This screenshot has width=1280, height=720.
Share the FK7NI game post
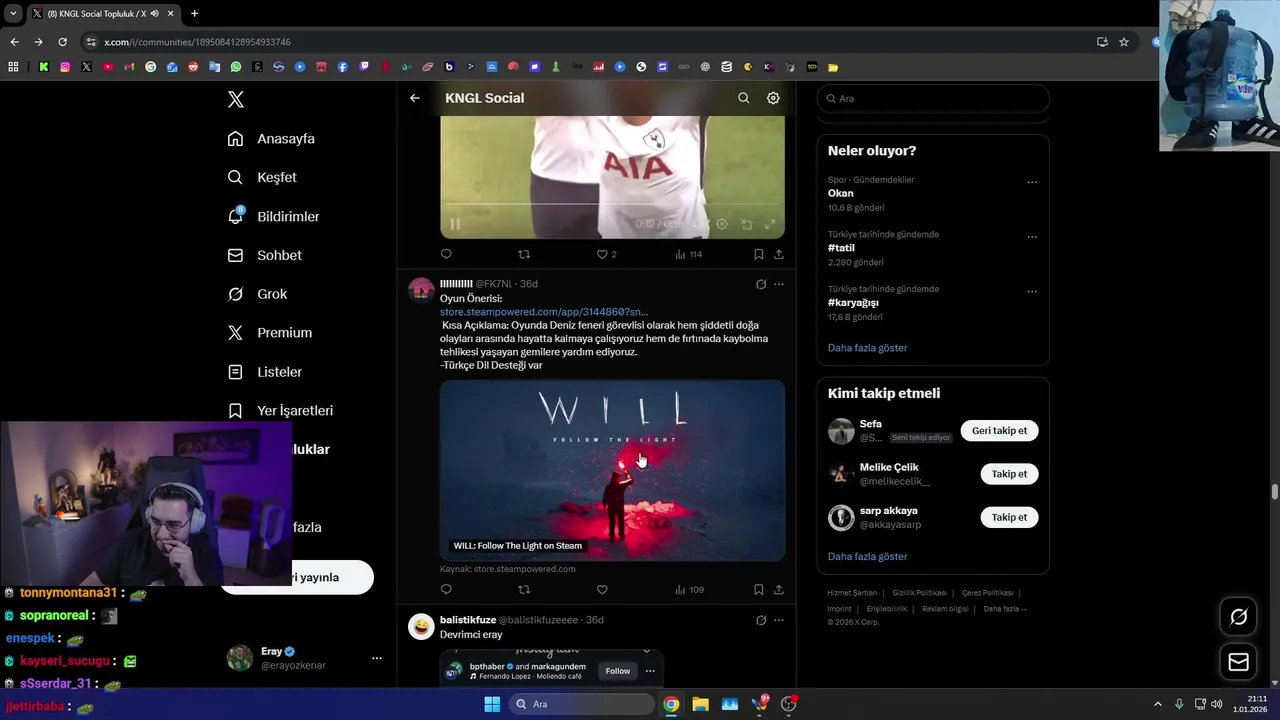pyautogui.click(x=778, y=589)
